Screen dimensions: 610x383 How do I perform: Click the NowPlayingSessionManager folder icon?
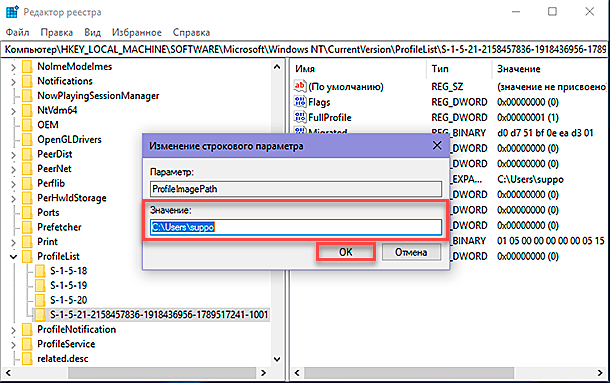click(27, 96)
